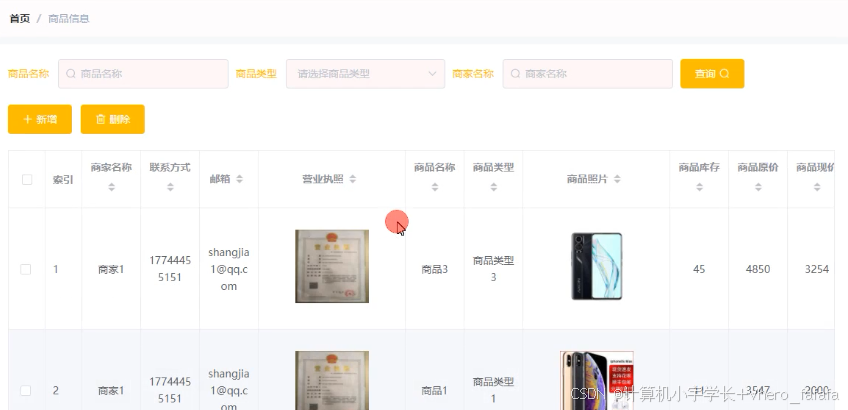Click the current price 3254
Screen dimensions: 848x410
click(817, 269)
